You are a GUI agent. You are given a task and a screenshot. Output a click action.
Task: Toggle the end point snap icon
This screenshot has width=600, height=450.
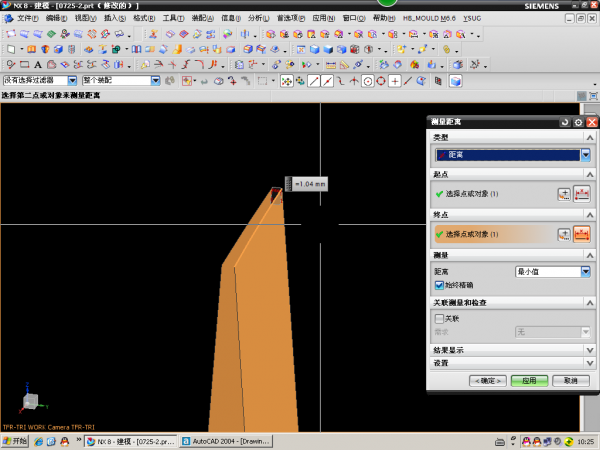(314, 81)
